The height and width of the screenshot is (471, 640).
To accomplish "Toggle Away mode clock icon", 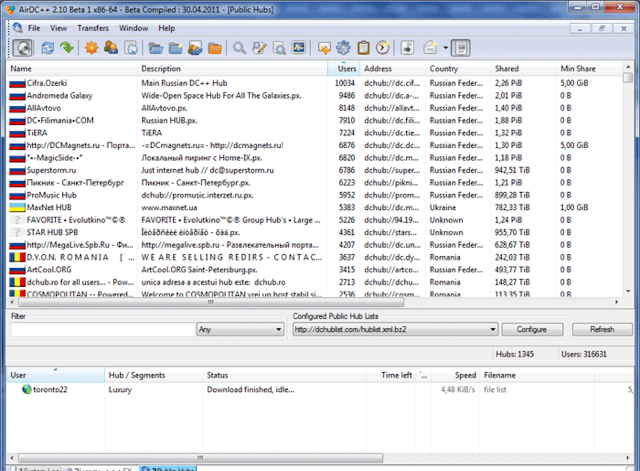I will (383, 48).
